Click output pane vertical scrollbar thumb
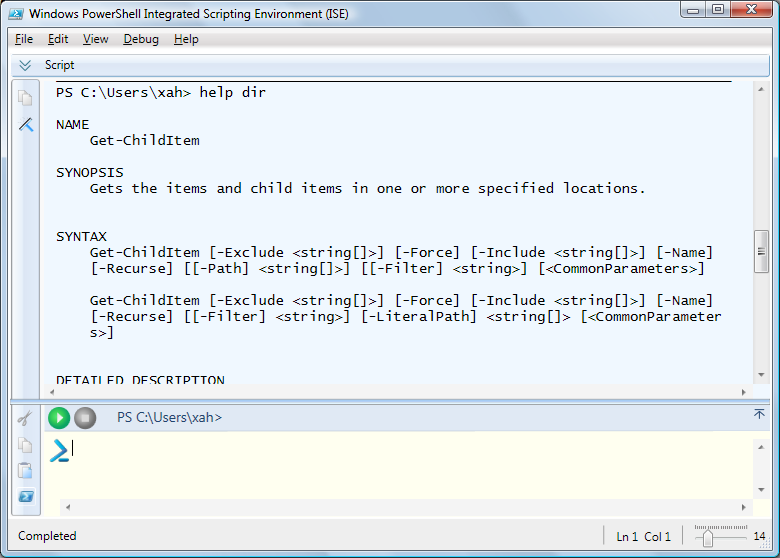This screenshot has height=558, width=780. point(761,251)
